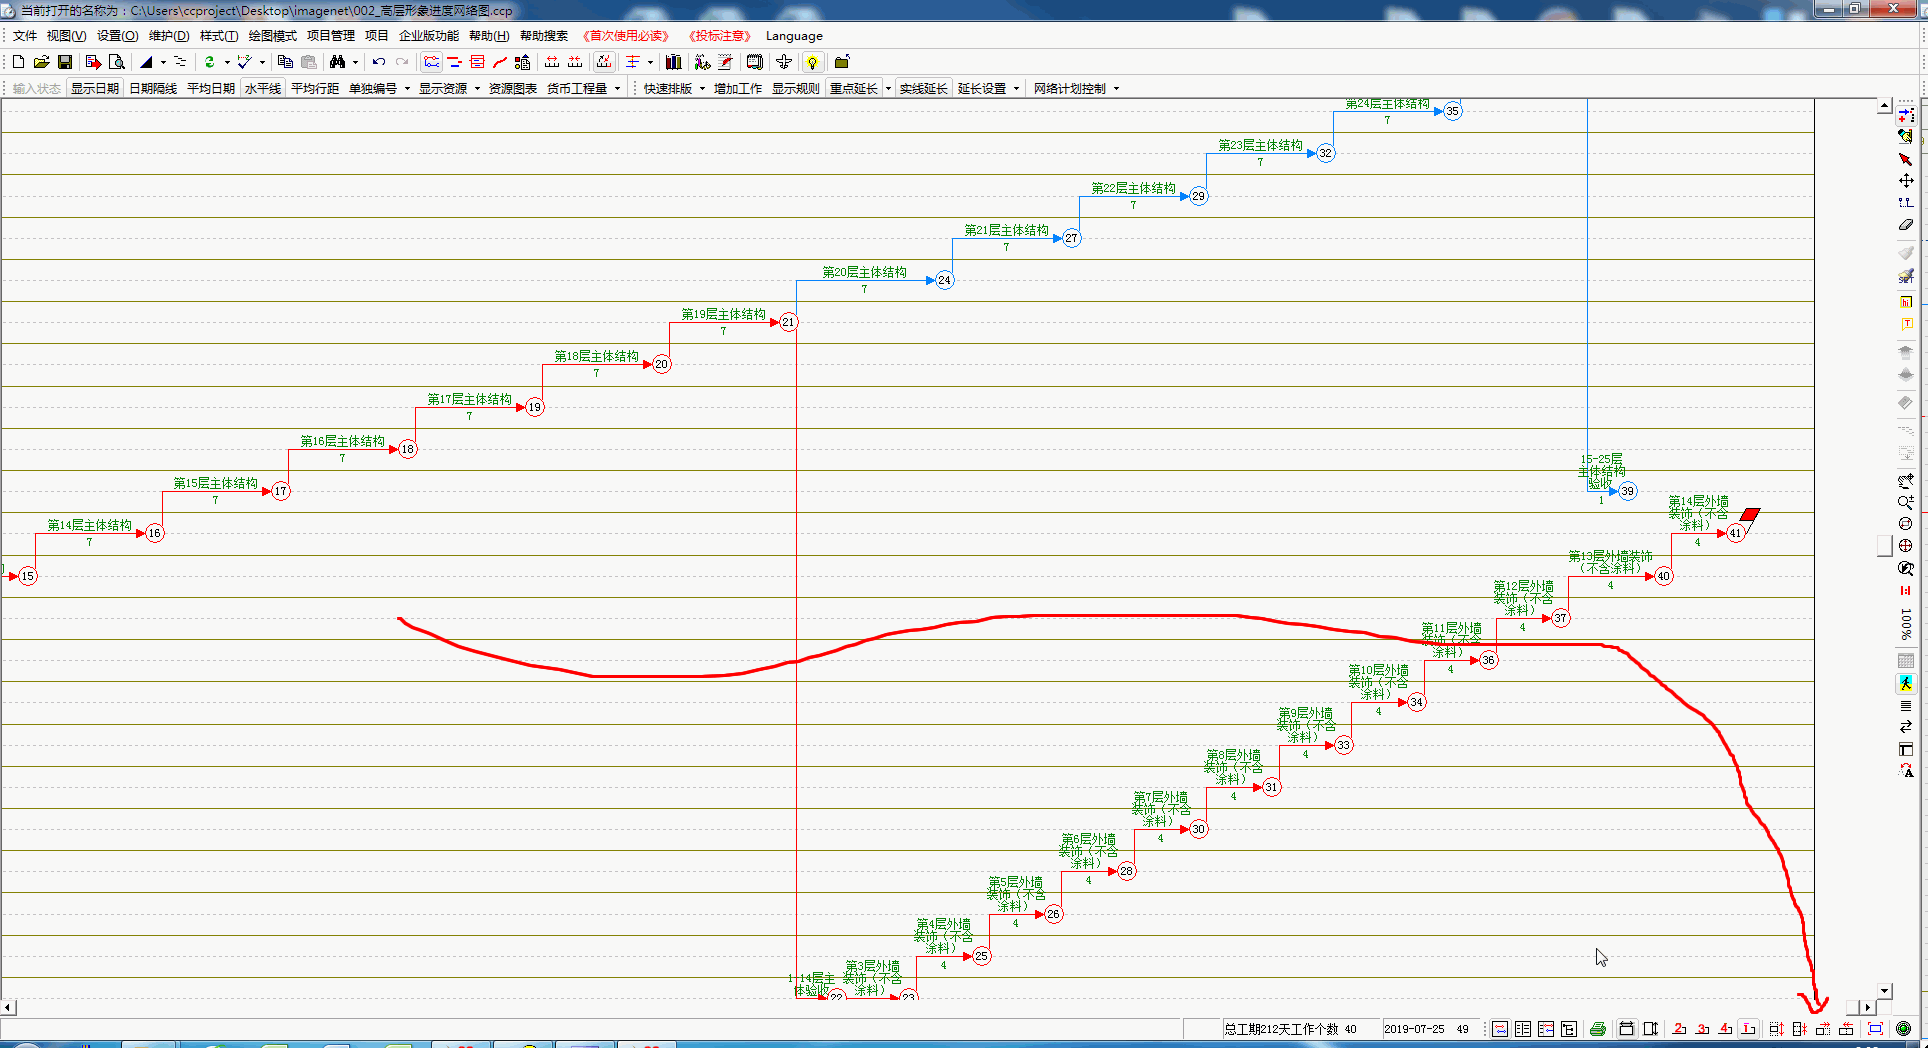Toggle the 重点延长 option
1928x1048 pixels.
854,89
